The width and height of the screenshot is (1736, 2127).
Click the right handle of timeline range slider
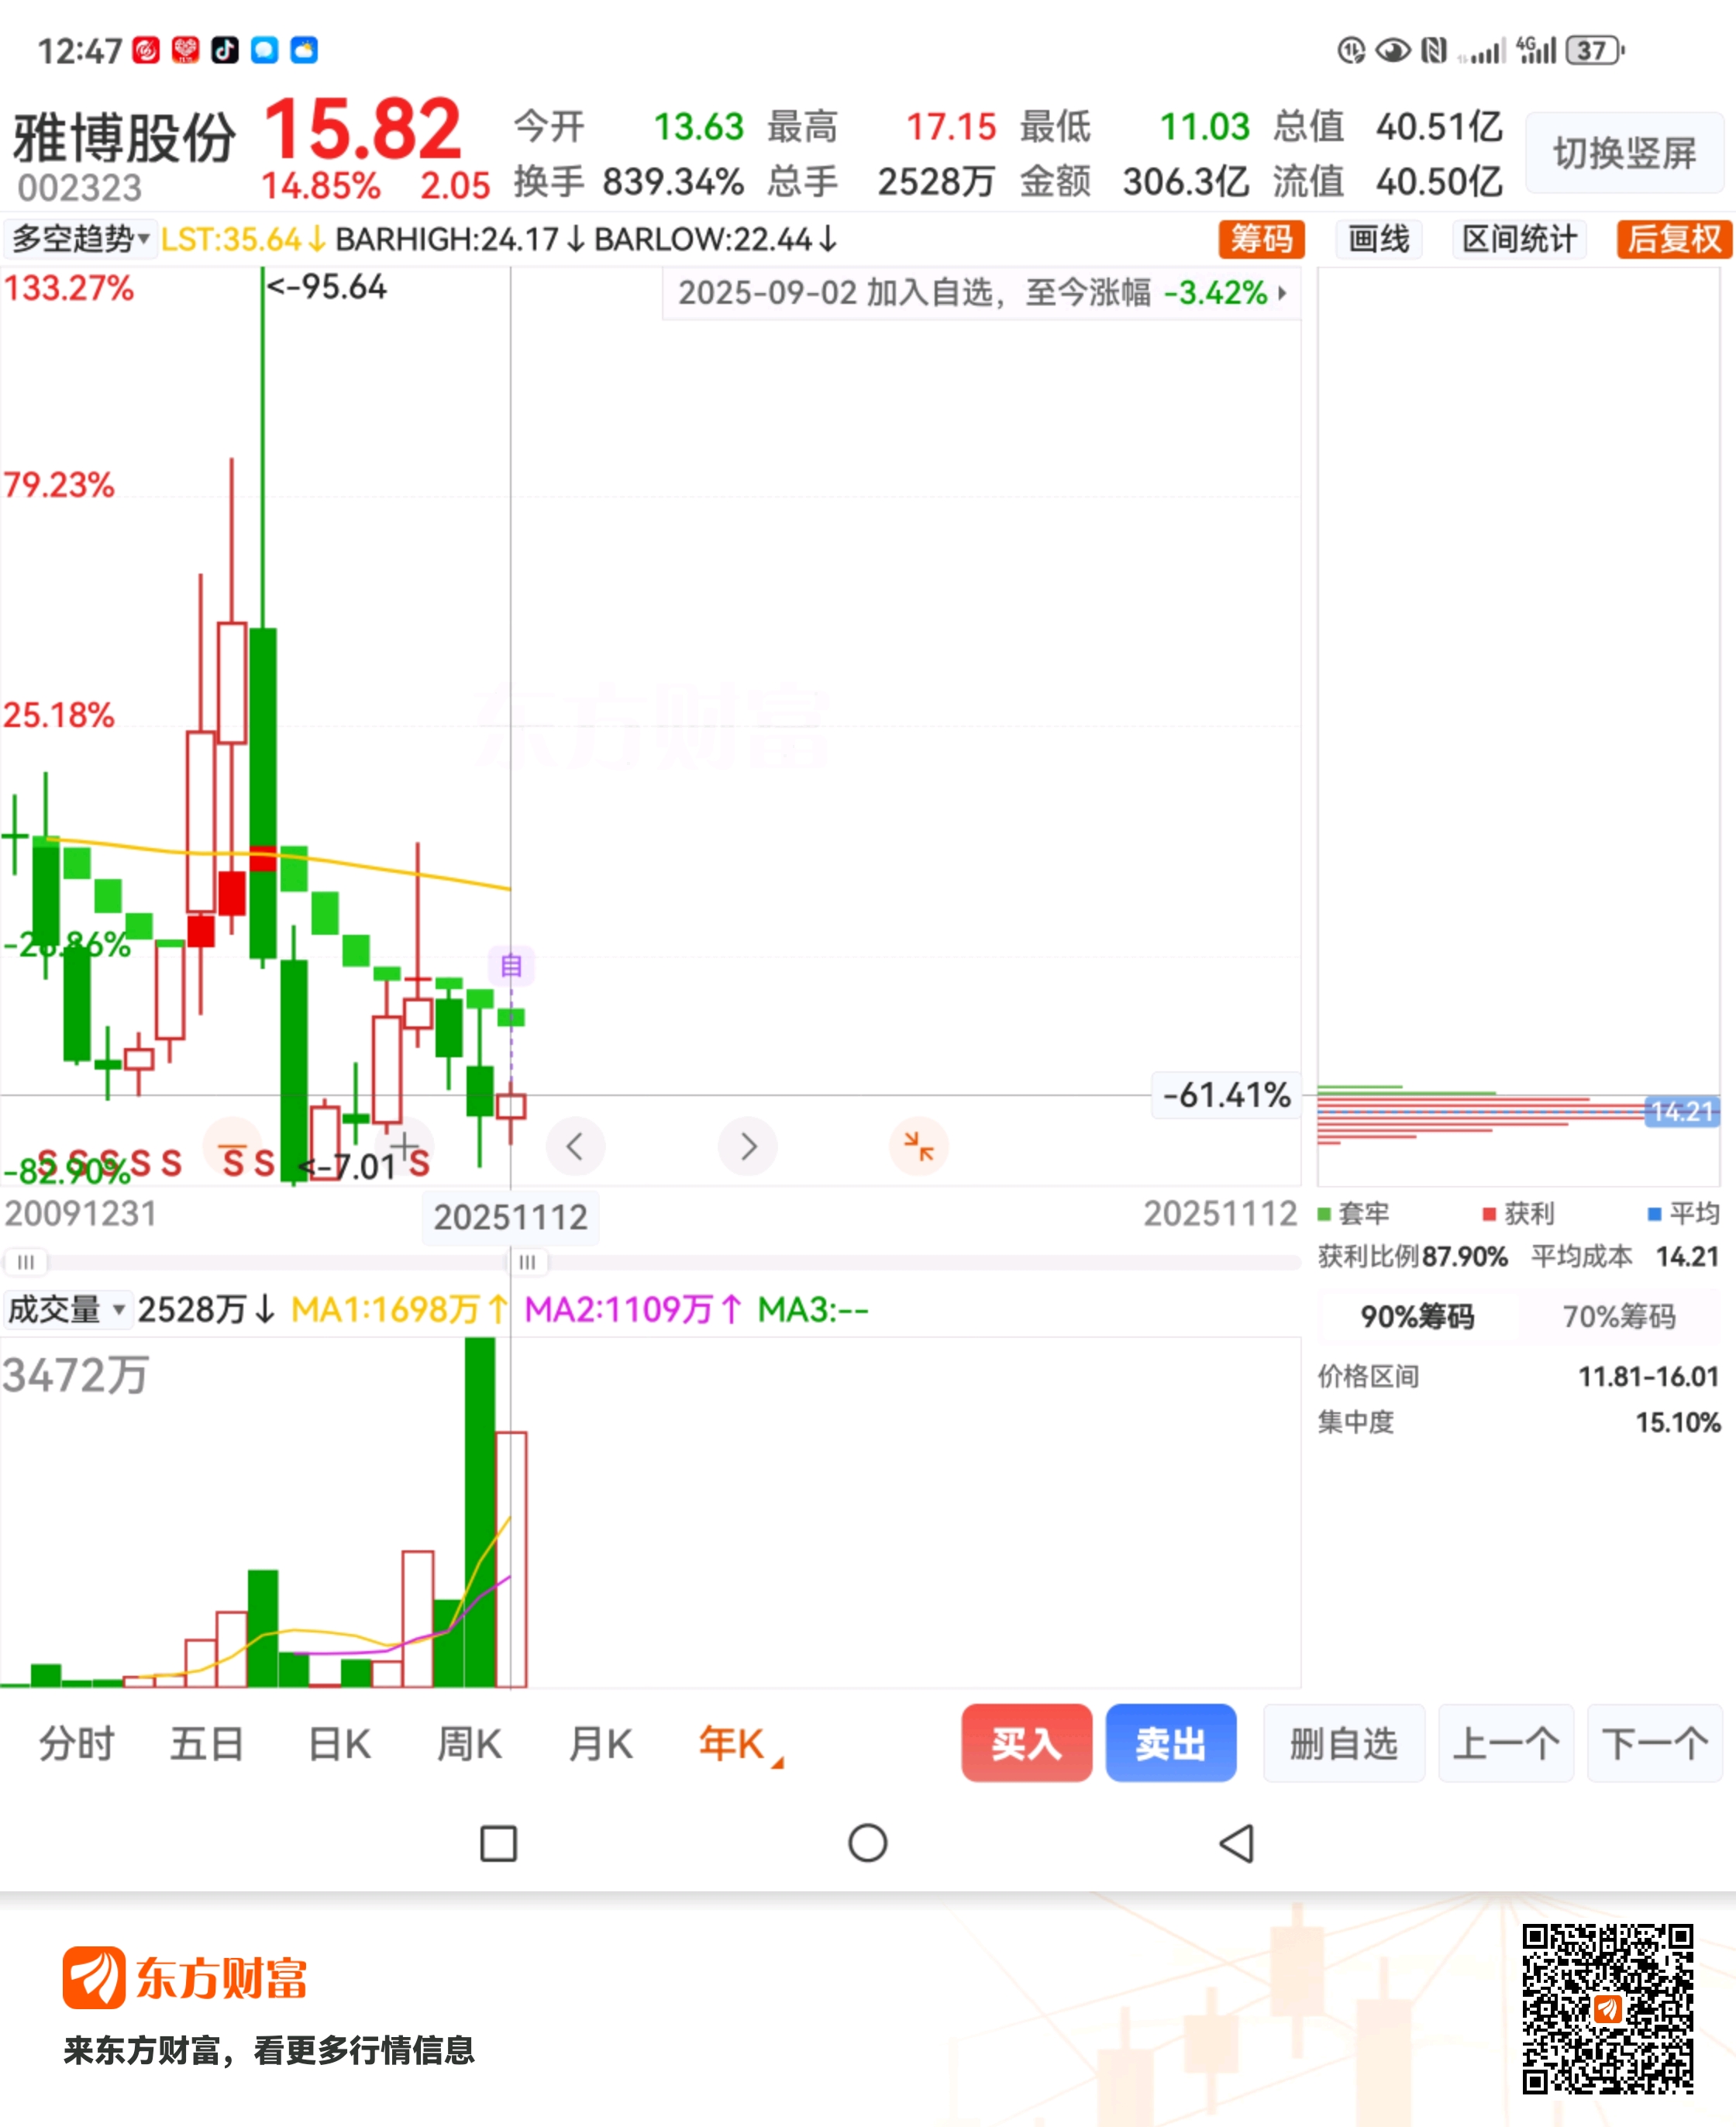pyautogui.click(x=527, y=1262)
